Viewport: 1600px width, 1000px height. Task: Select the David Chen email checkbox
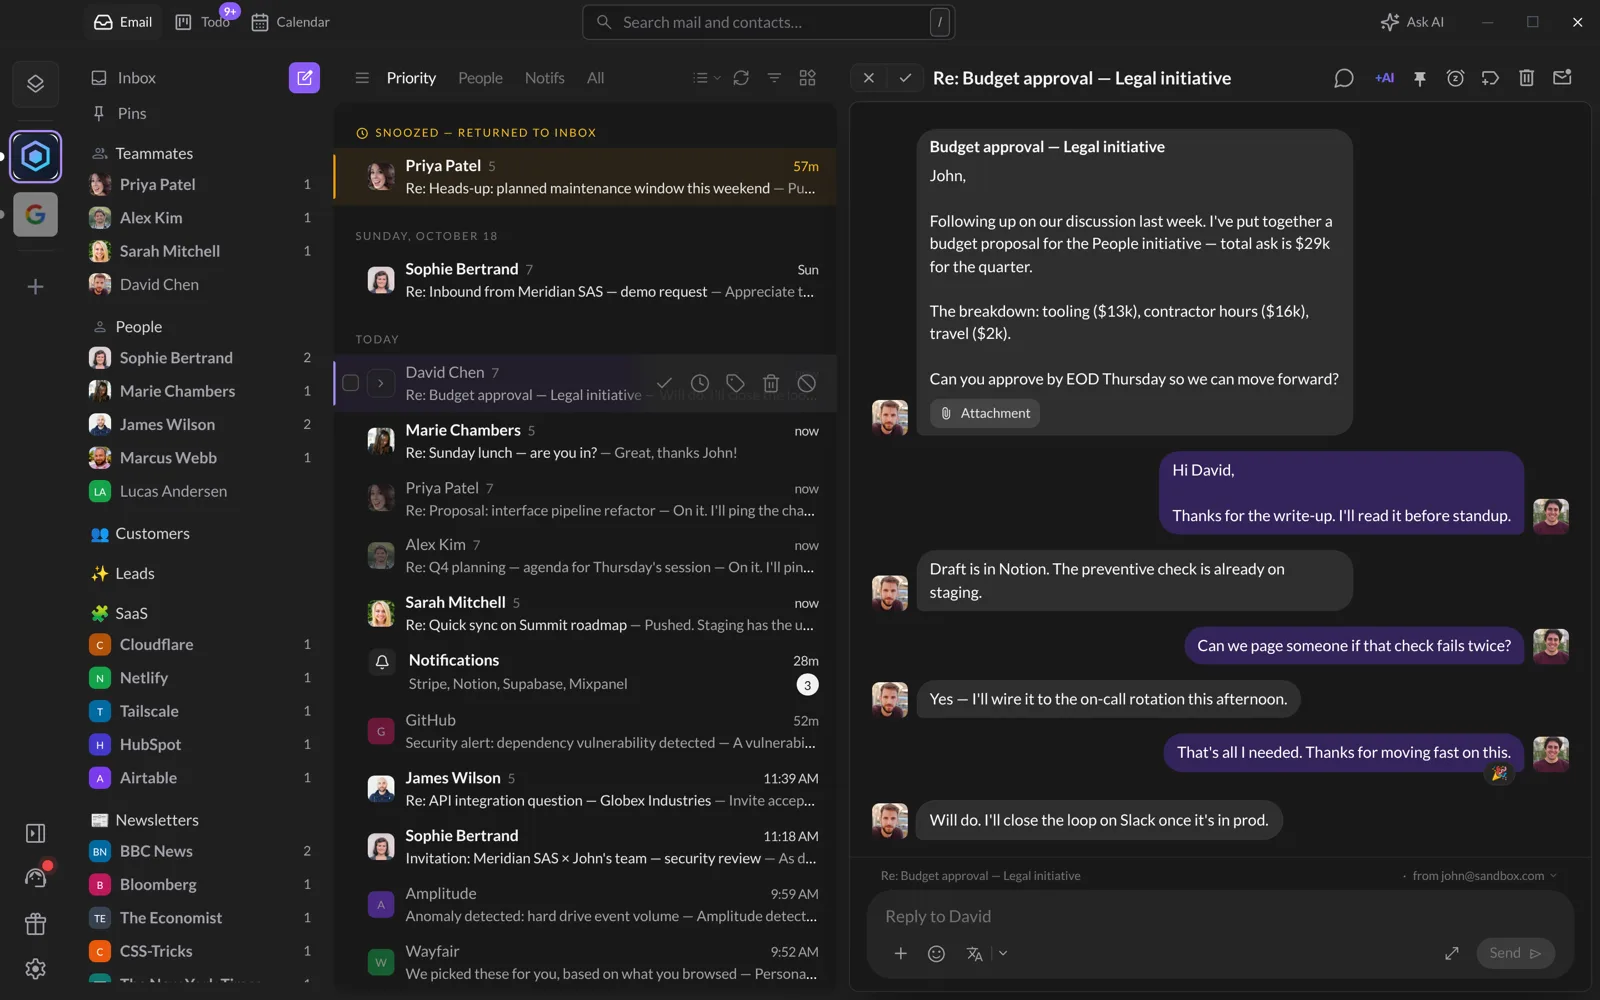350,383
